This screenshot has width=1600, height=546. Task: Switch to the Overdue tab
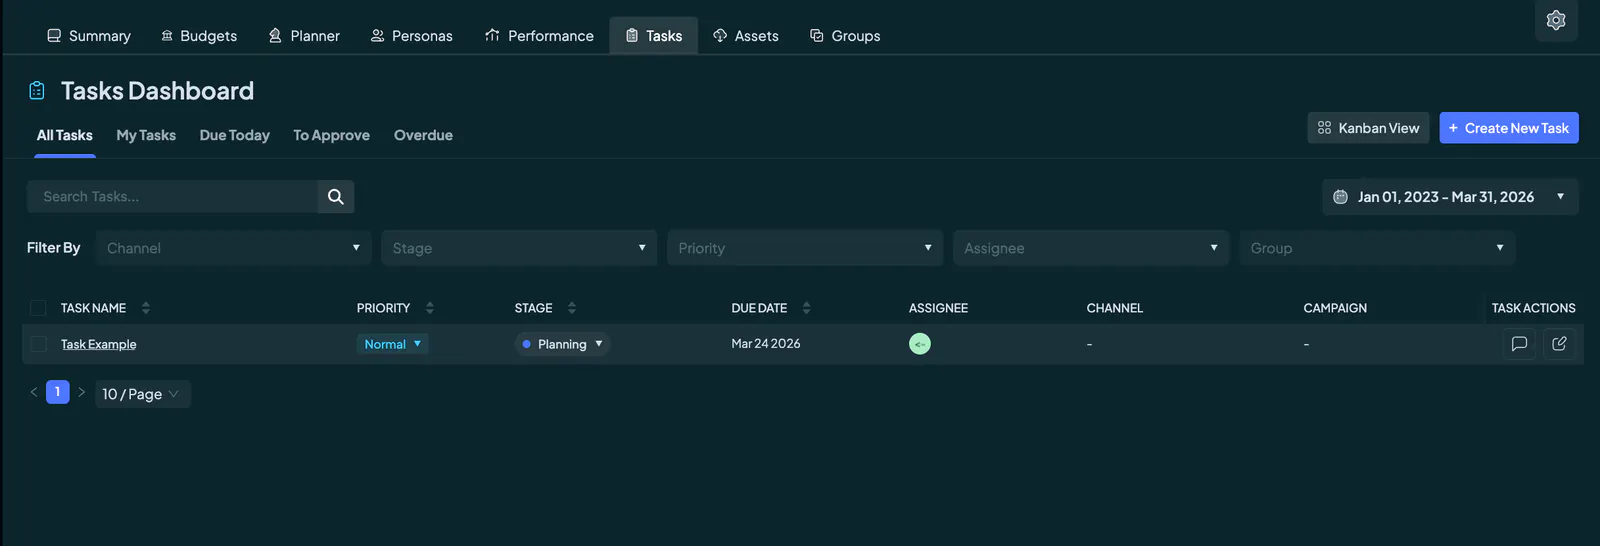(x=423, y=135)
